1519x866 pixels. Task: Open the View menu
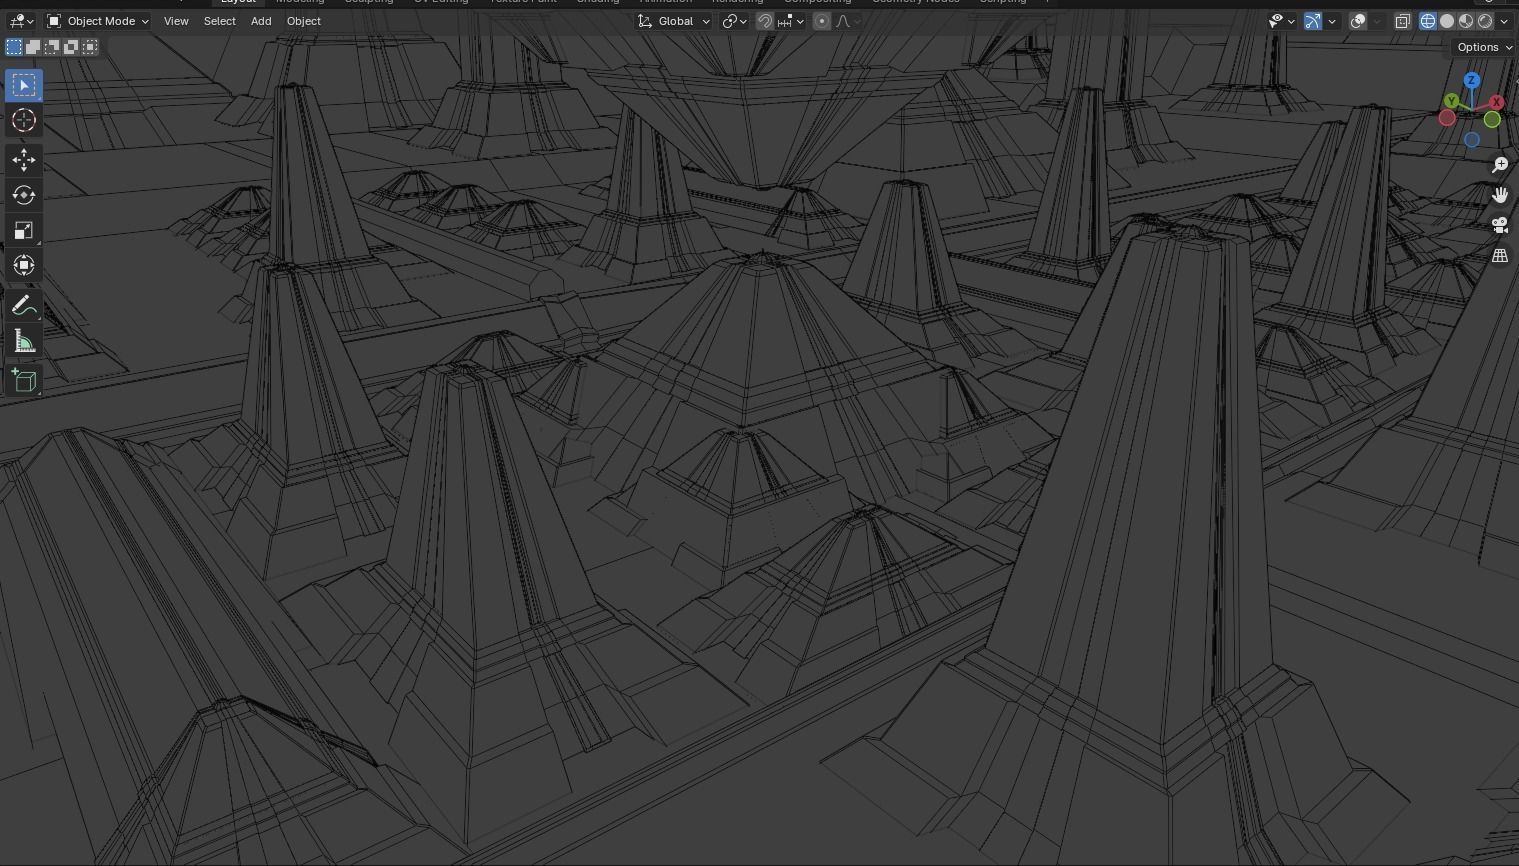coord(176,21)
